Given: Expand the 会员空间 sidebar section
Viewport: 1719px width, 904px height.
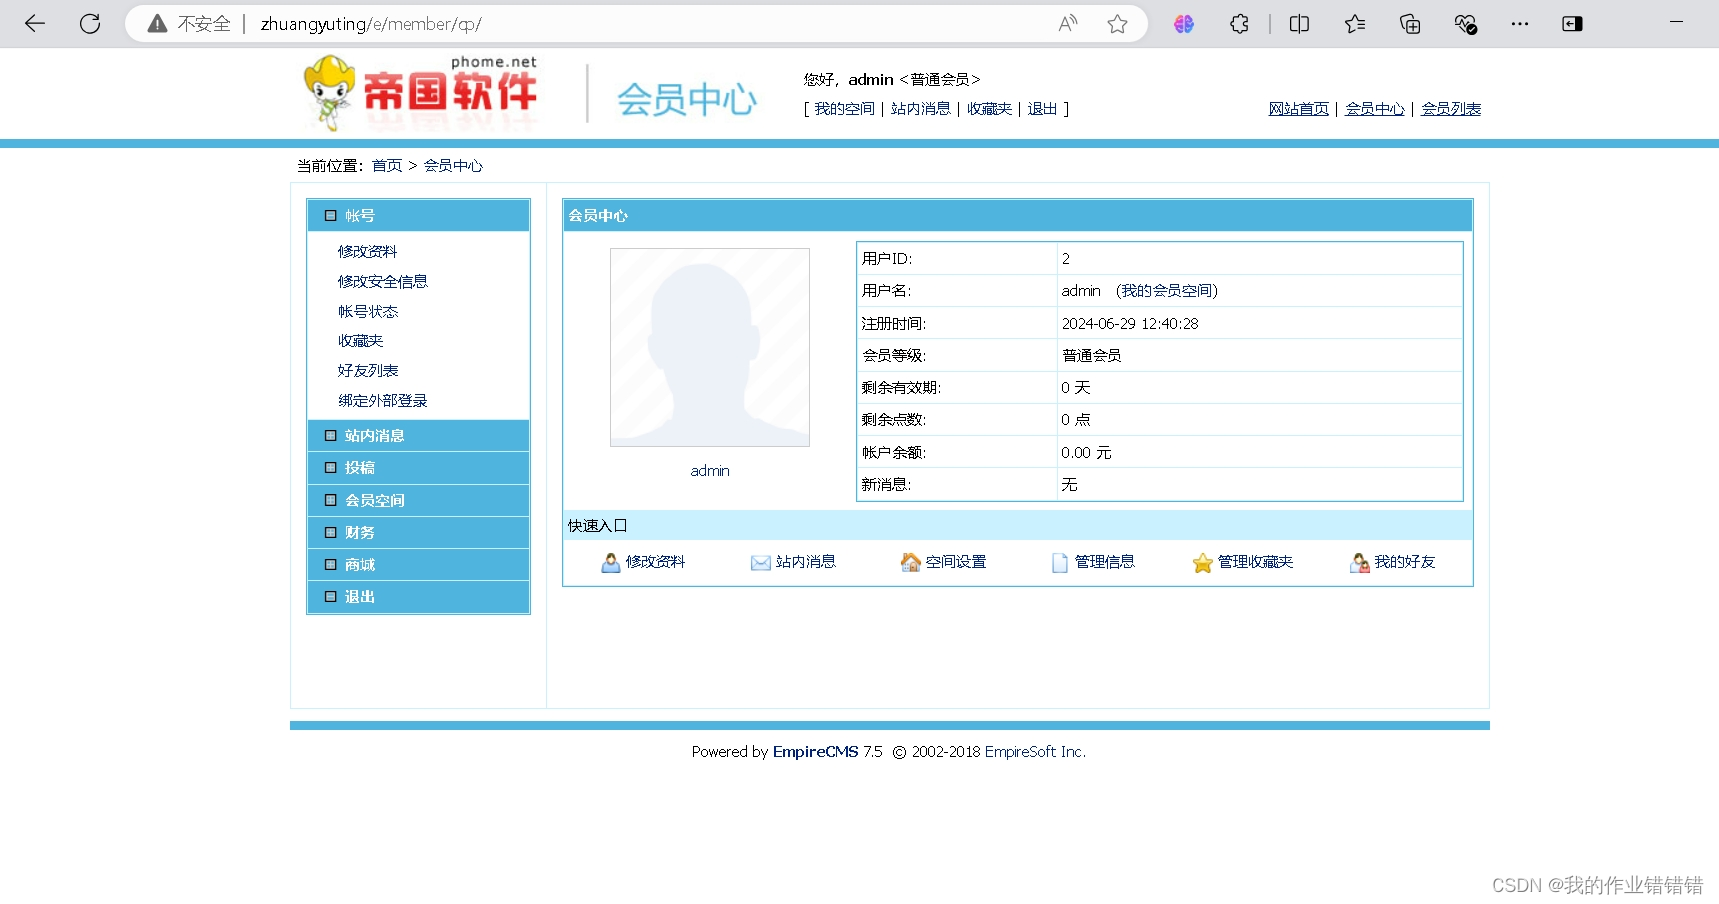Looking at the screenshot, I should [418, 500].
